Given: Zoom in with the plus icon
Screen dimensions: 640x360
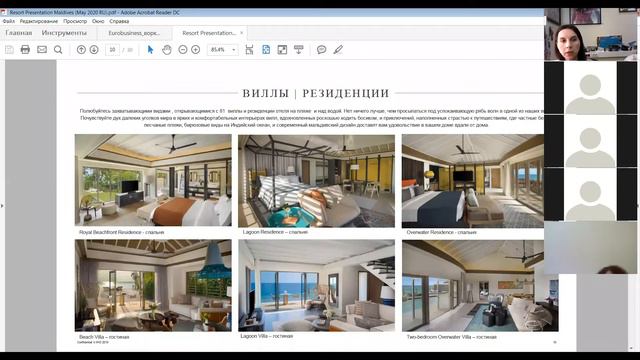Looking at the screenshot, I should coord(196,50).
